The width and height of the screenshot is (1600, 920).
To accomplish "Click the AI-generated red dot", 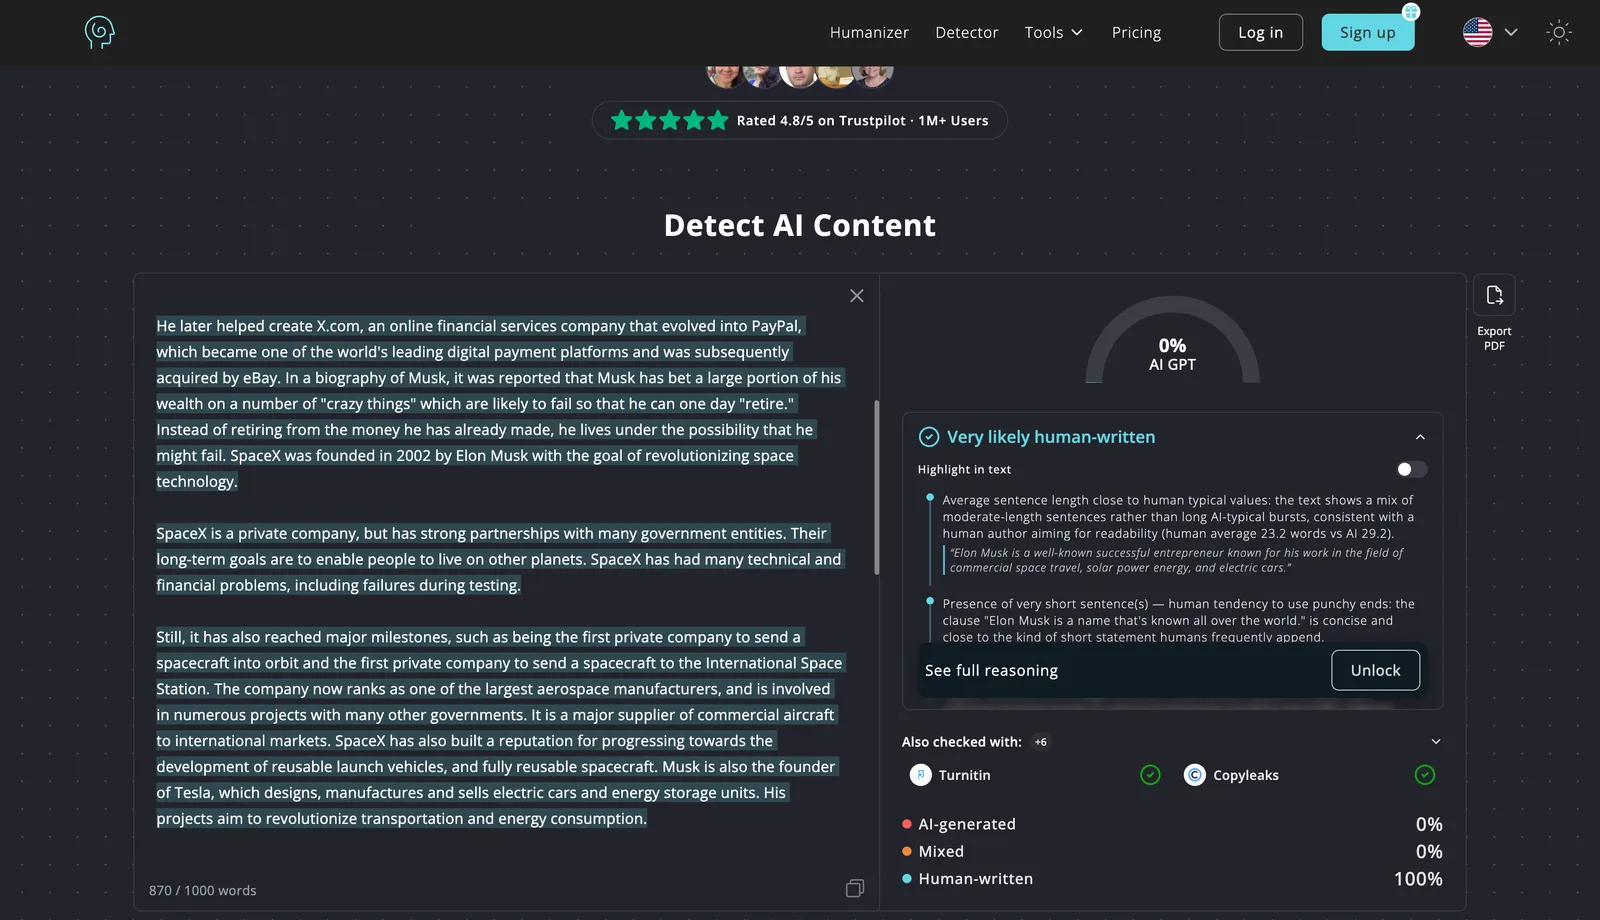I will [907, 824].
